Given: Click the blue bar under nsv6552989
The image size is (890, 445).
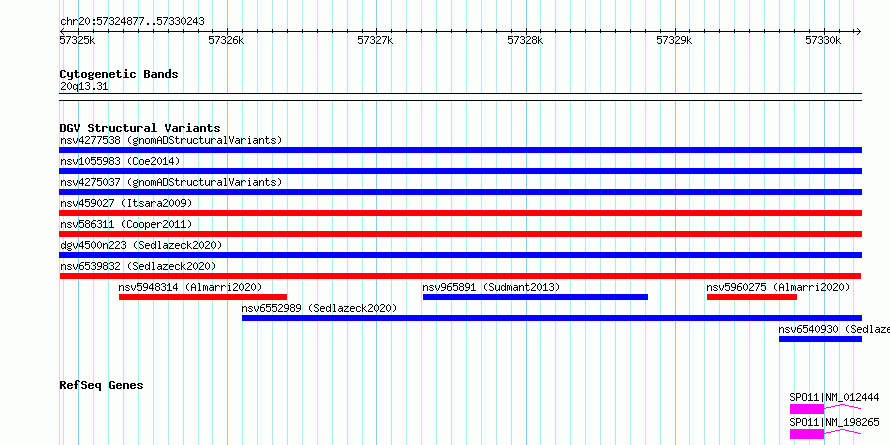Looking at the screenshot, I should point(552,318).
